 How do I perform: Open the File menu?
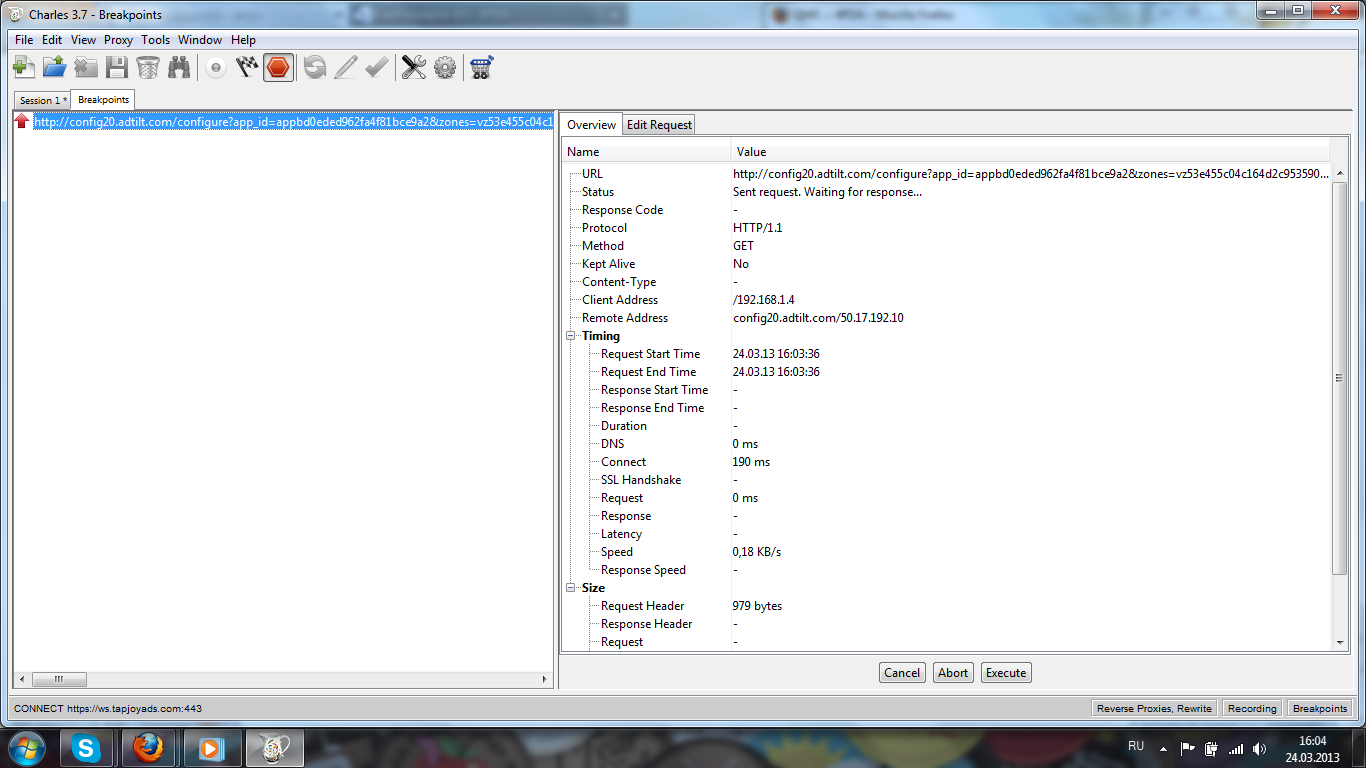pyautogui.click(x=24, y=40)
